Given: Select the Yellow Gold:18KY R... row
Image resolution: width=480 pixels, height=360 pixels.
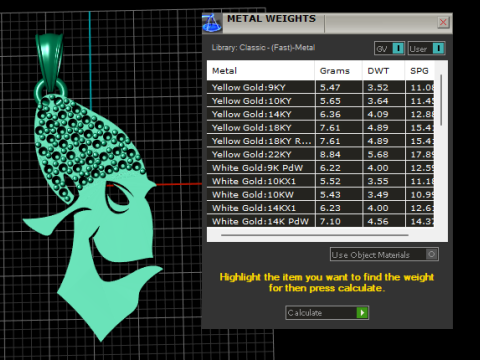Looking at the screenshot, I should [x=320, y=141].
